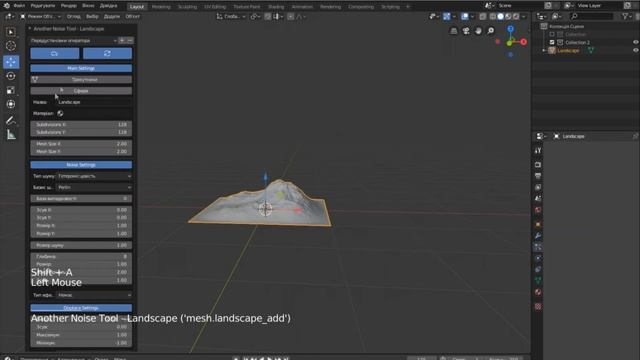Open the Modifiers wrench properties tab

(x=538, y=236)
